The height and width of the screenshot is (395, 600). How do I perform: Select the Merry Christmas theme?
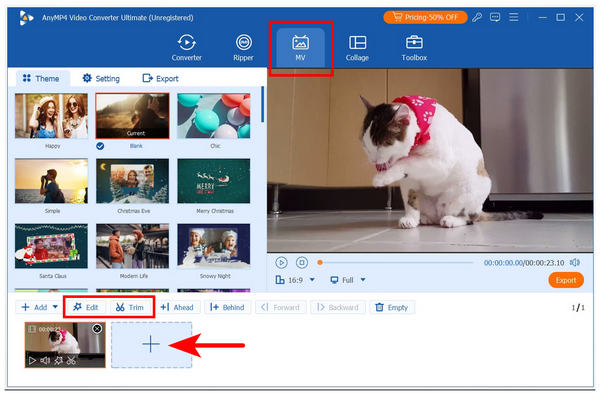(x=214, y=181)
